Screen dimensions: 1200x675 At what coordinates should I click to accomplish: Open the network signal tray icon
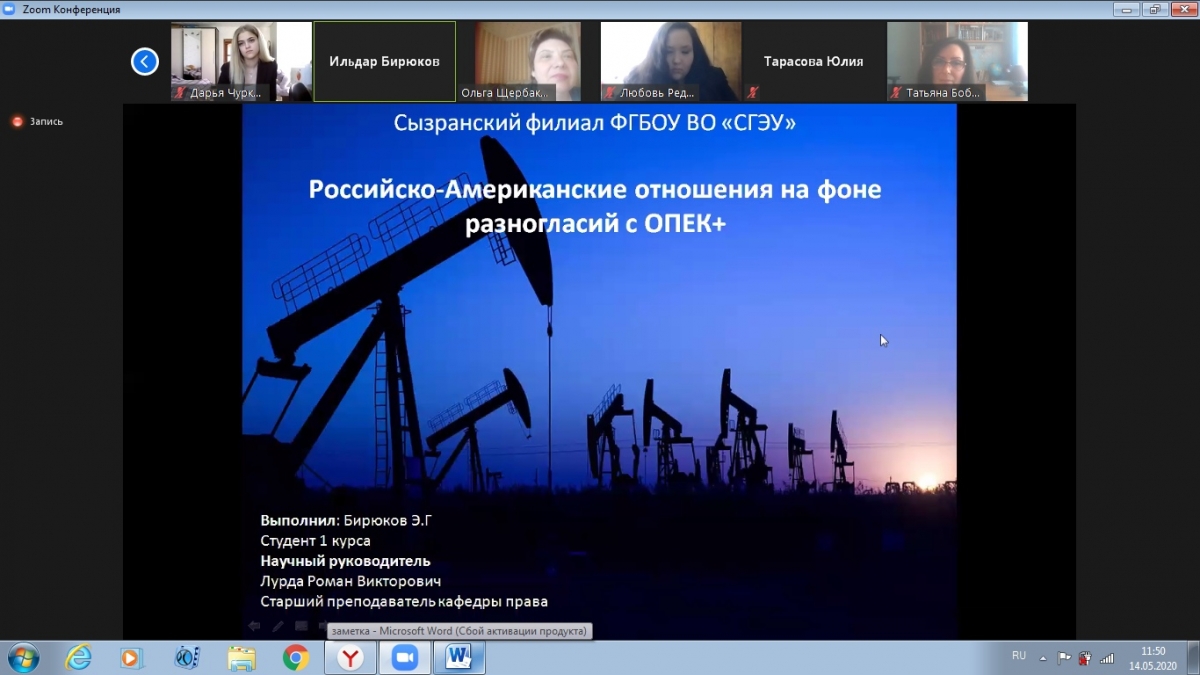(1107, 658)
